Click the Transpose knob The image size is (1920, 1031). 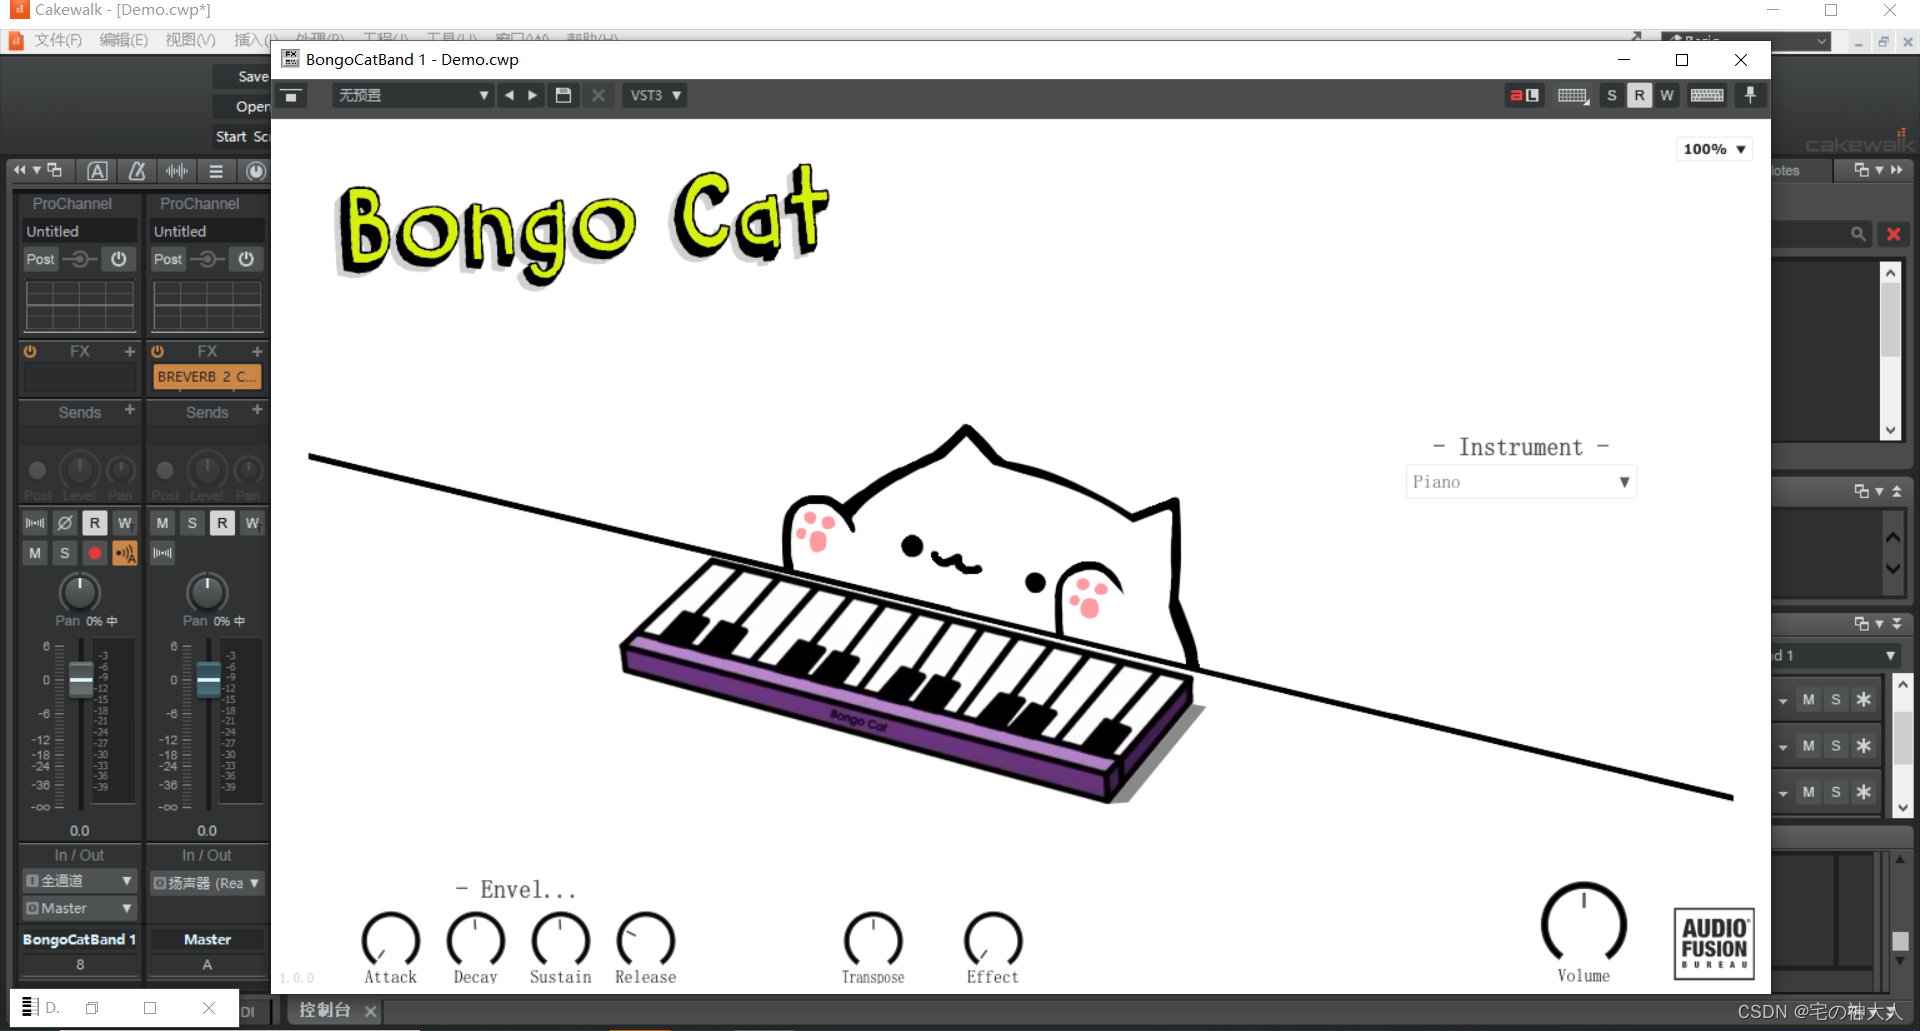[x=873, y=940]
